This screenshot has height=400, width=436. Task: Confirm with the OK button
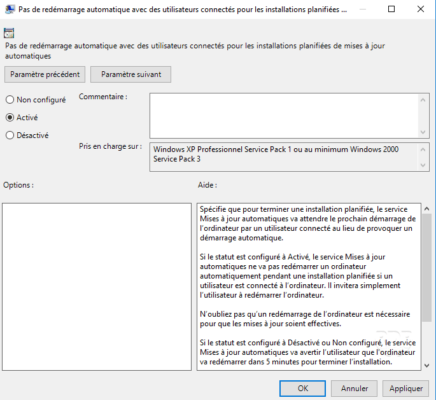coord(303,388)
